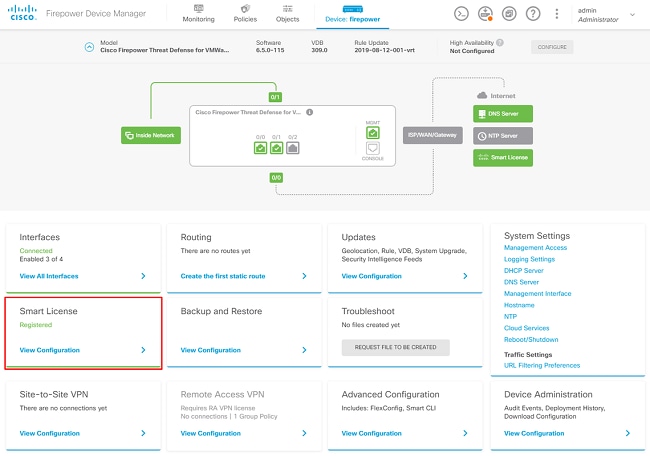Viewport: 650px width, 456px height.
Task: Click the High Availability Configure button
Action: 552,47
